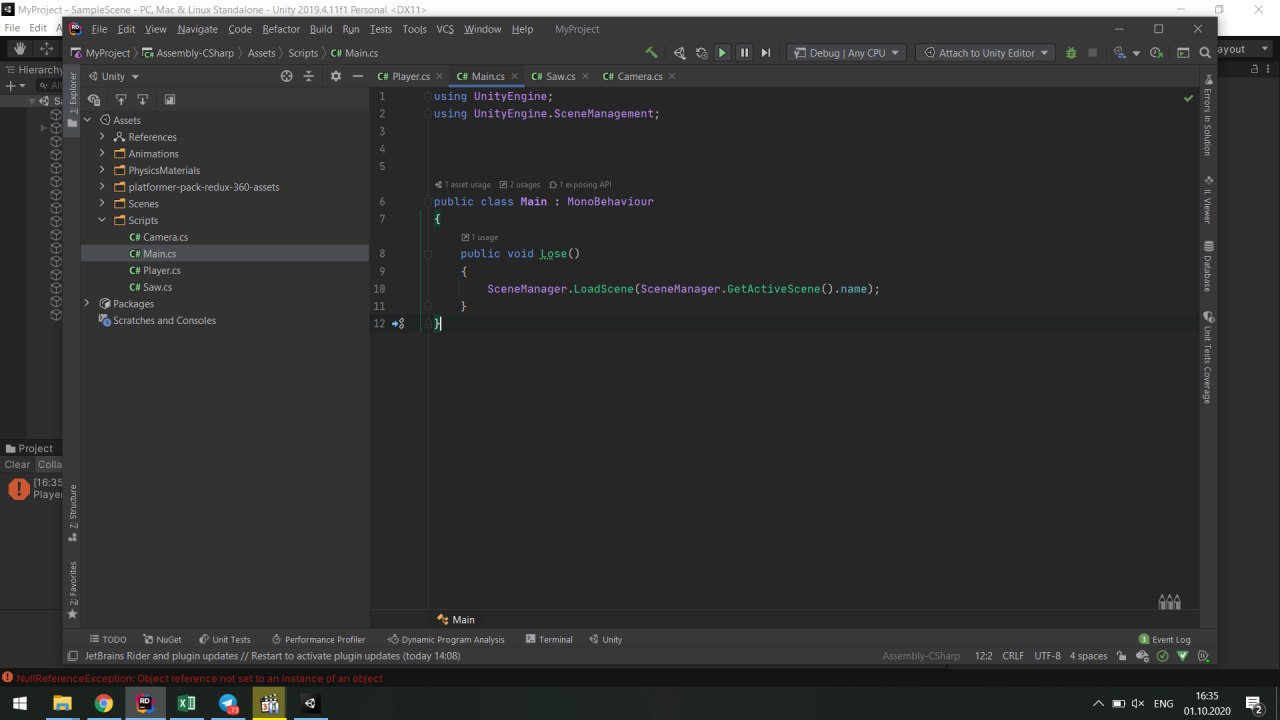Image resolution: width=1280 pixels, height=720 pixels.
Task: Click Collapse All icon in Explorer panel
Action: pyautogui.click(x=309, y=76)
